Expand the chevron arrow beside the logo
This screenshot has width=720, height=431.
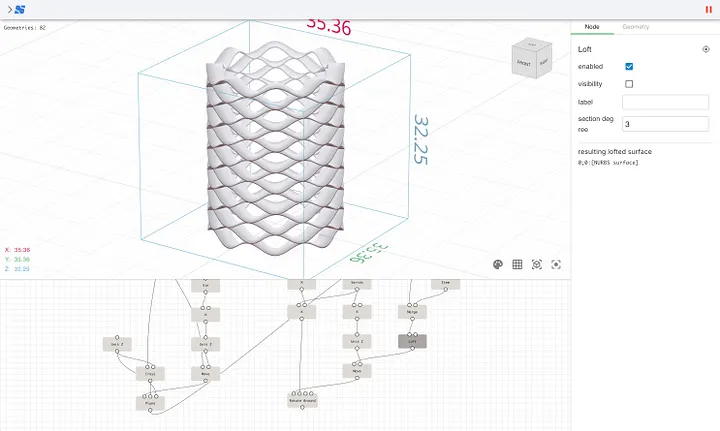pyautogui.click(x=10, y=9)
